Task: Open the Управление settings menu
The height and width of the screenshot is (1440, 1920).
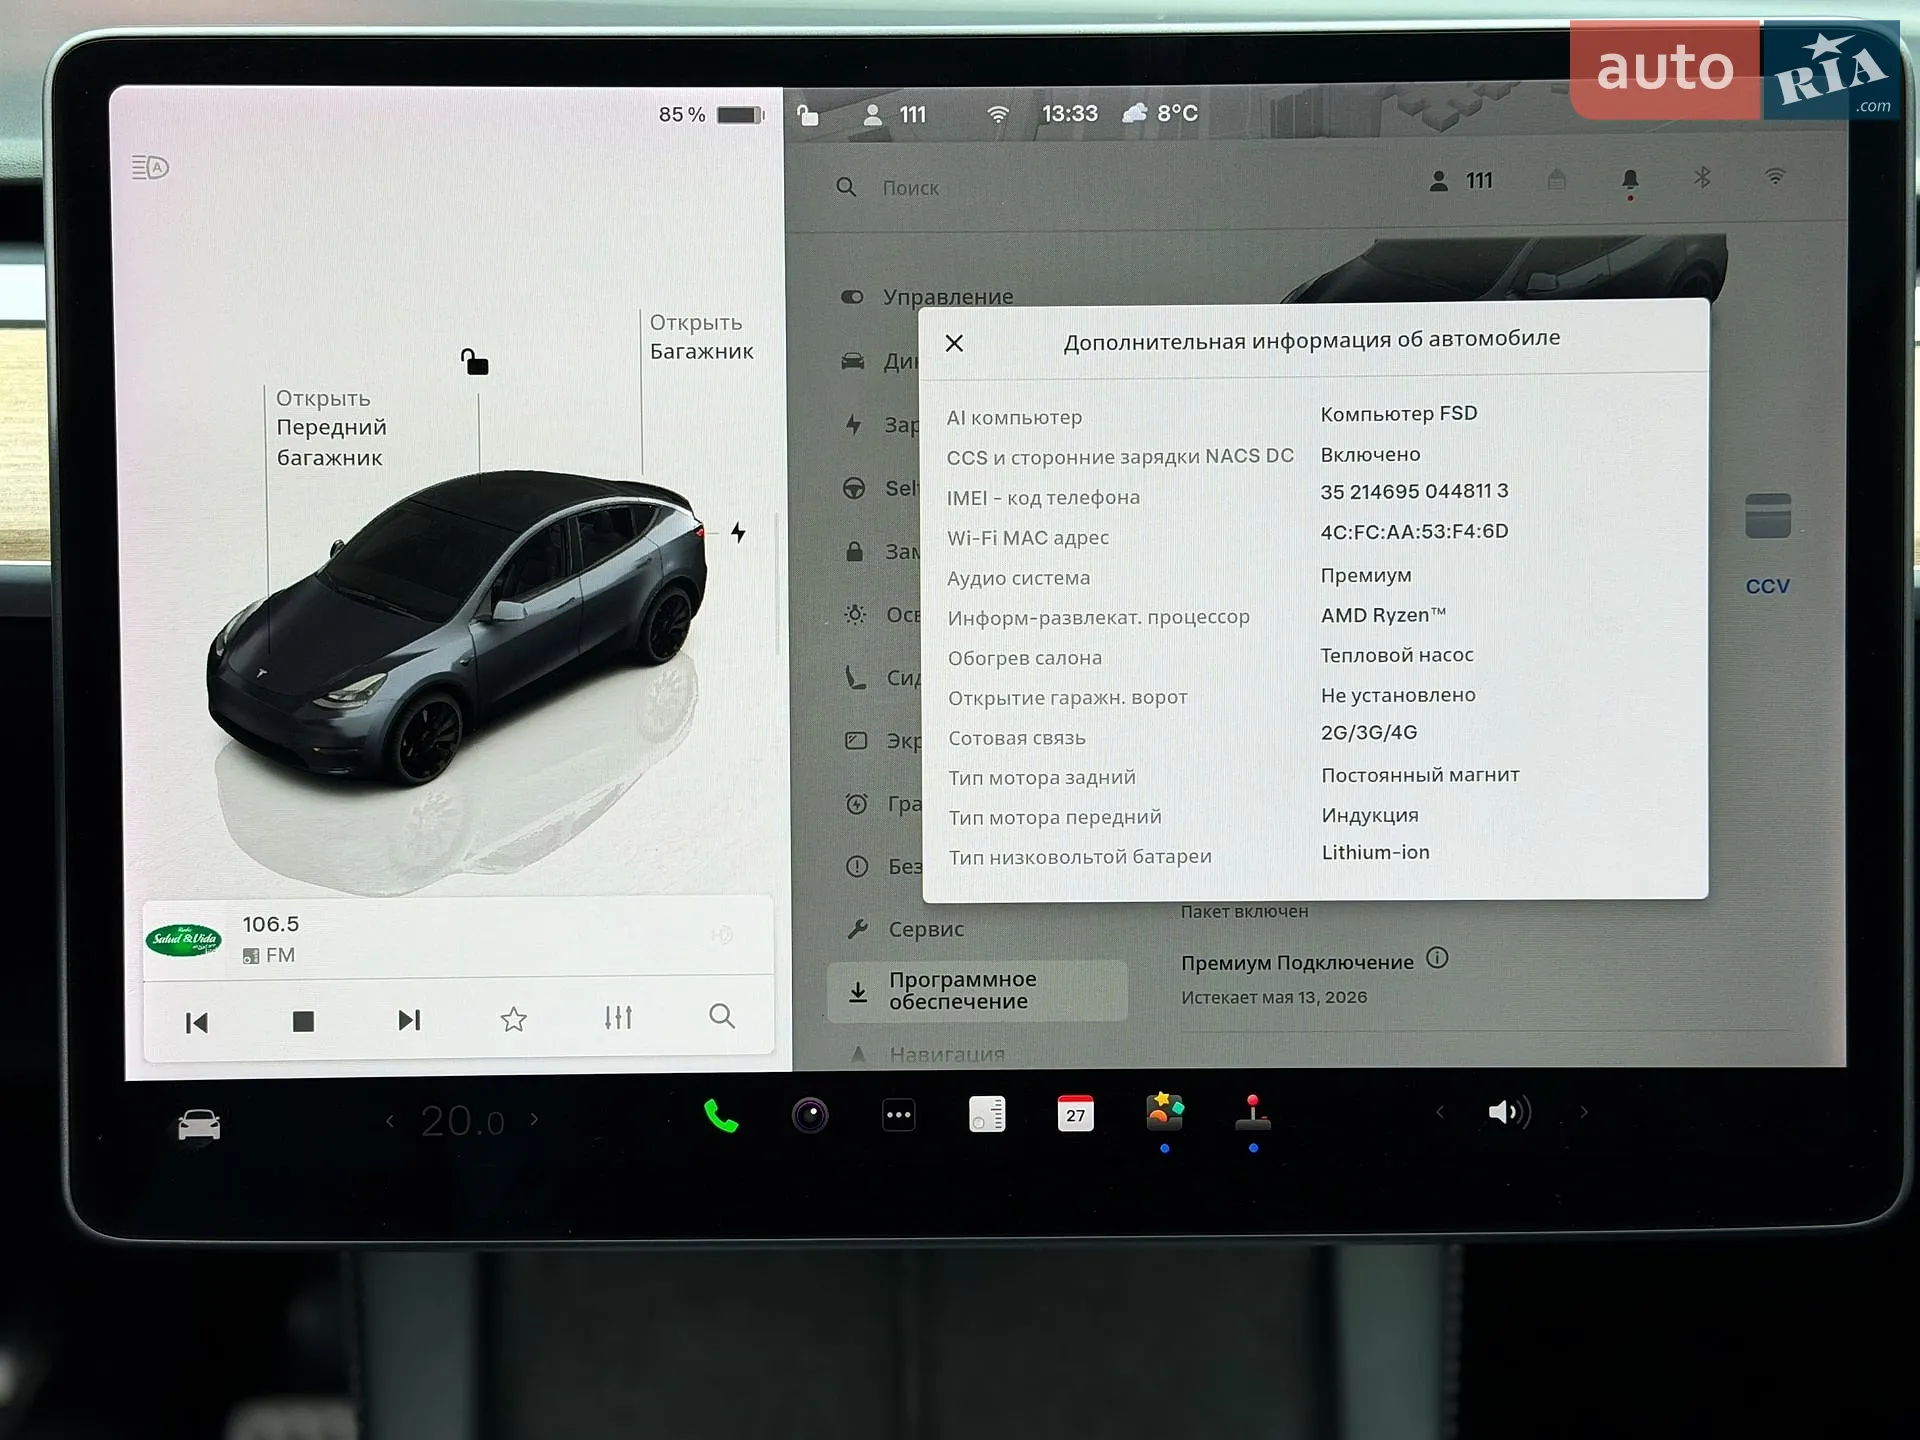Action: pos(927,297)
